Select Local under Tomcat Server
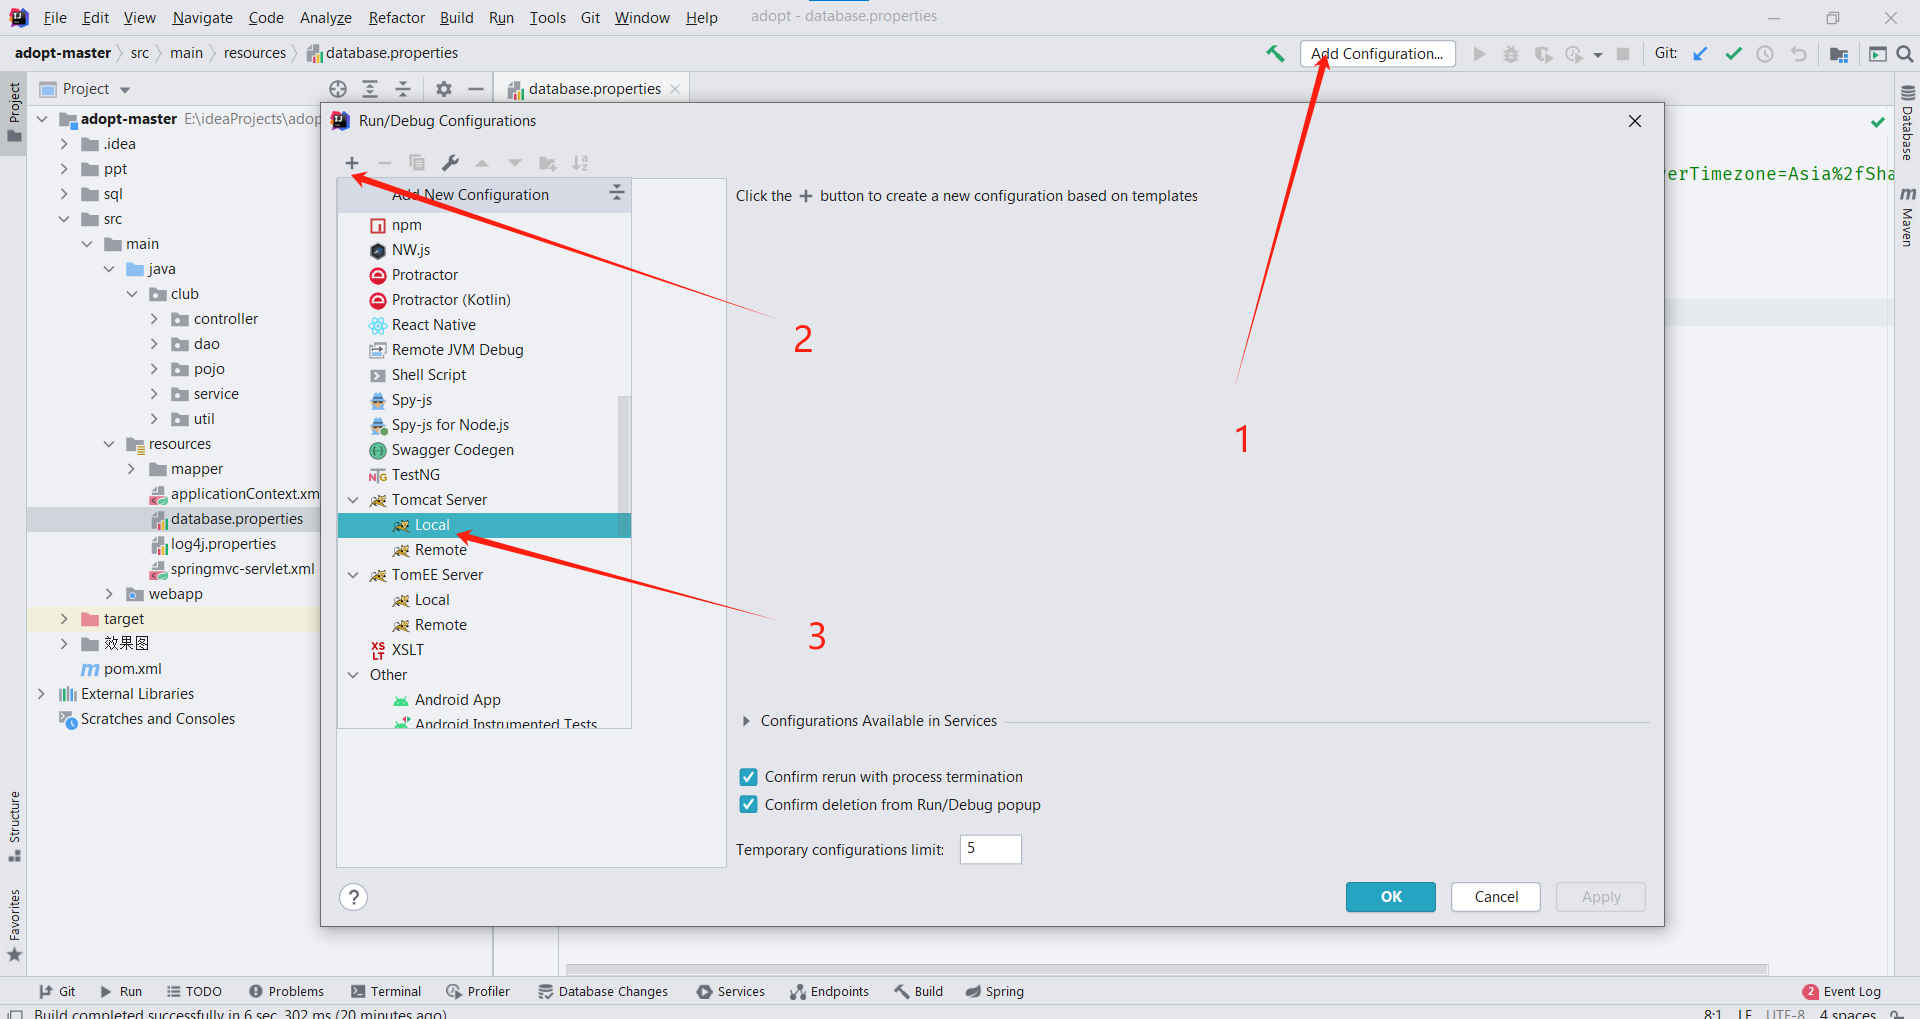This screenshot has width=1920, height=1019. pos(484,525)
